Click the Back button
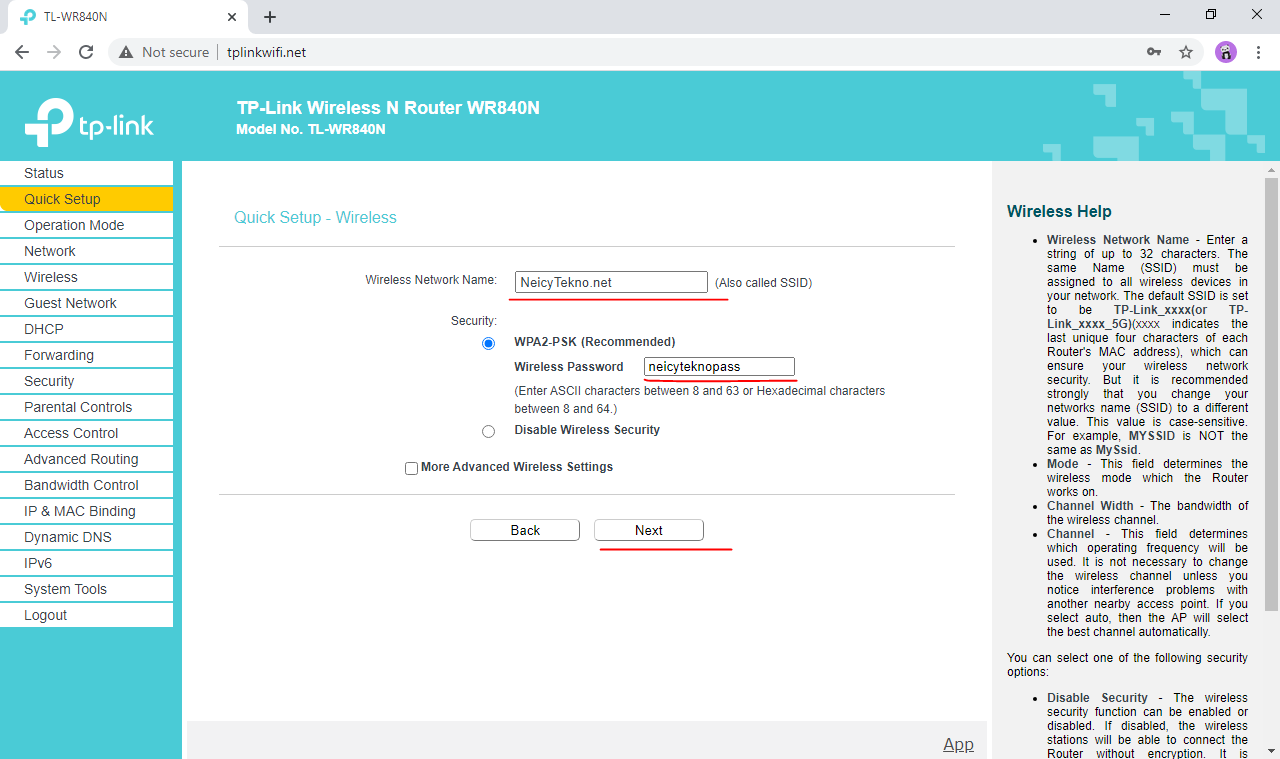Viewport: 1280px width, 759px height. coord(525,530)
